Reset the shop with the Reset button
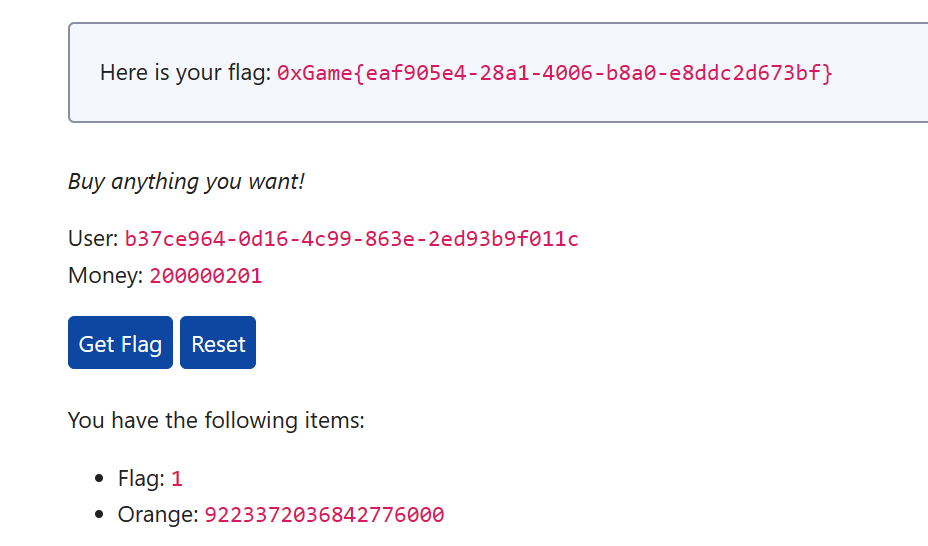 click(218, 343)
